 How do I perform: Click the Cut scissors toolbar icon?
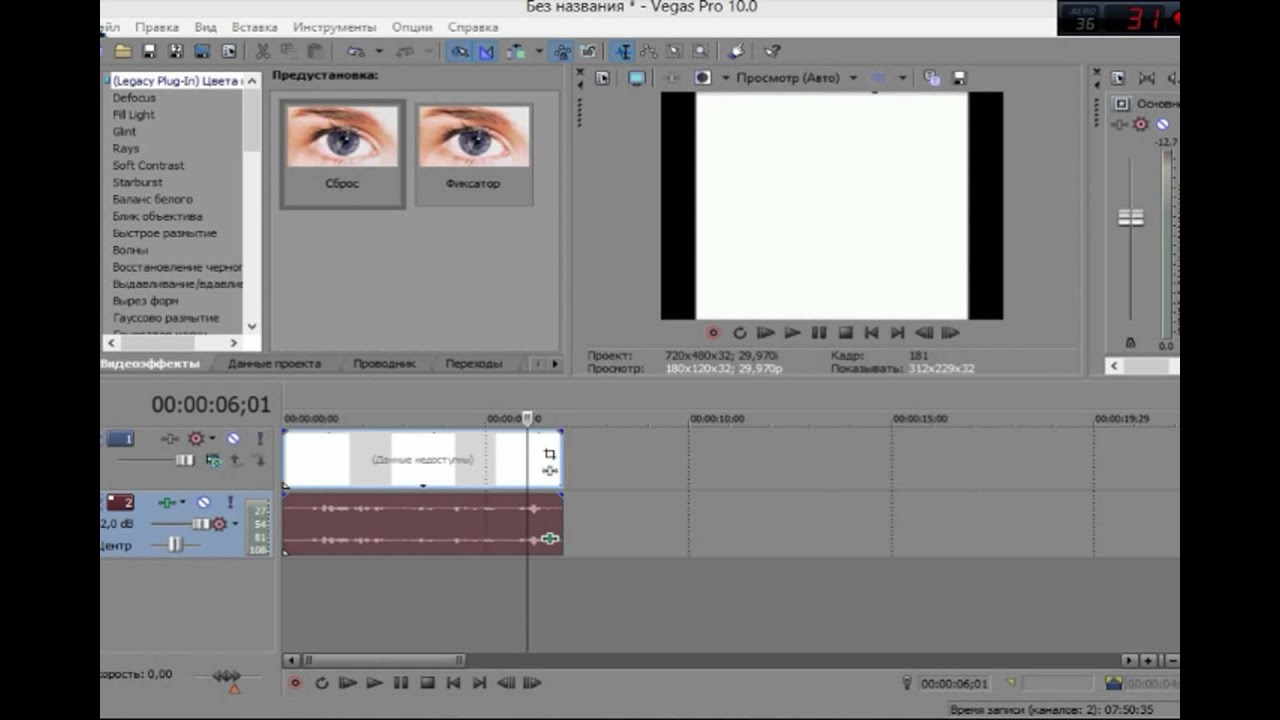263,51
